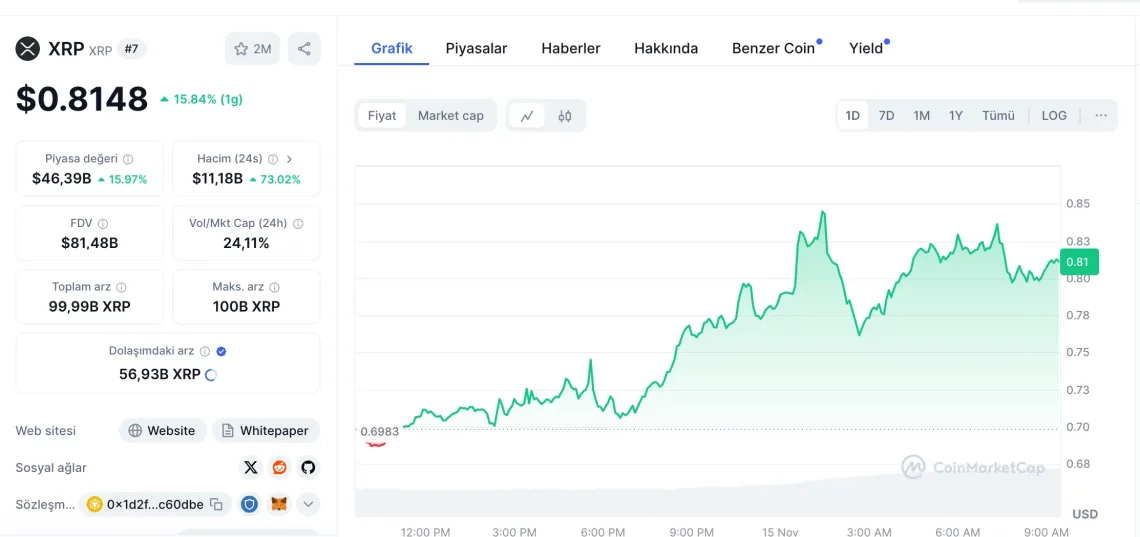Open info icon next to Piyasa değeri
1140x537 pixels.
tap(128, 158)
